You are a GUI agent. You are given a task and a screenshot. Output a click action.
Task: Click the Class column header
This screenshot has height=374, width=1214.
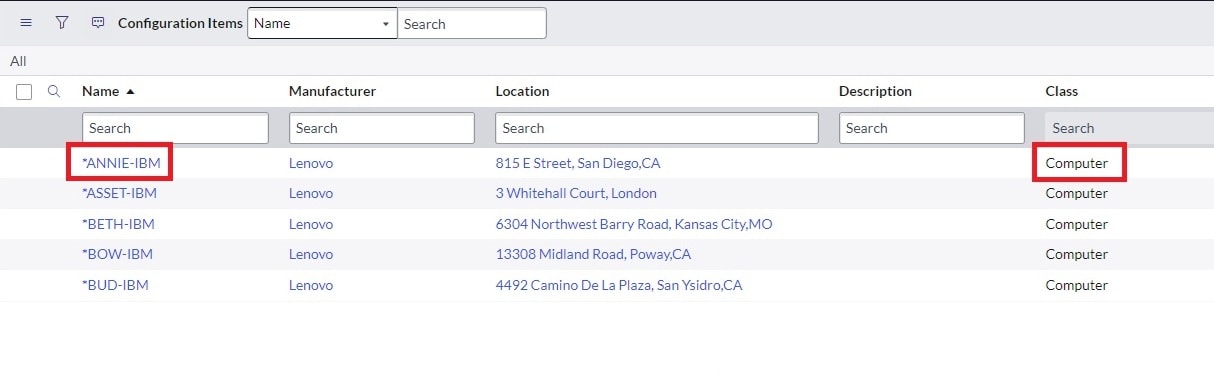(1061, 91)
